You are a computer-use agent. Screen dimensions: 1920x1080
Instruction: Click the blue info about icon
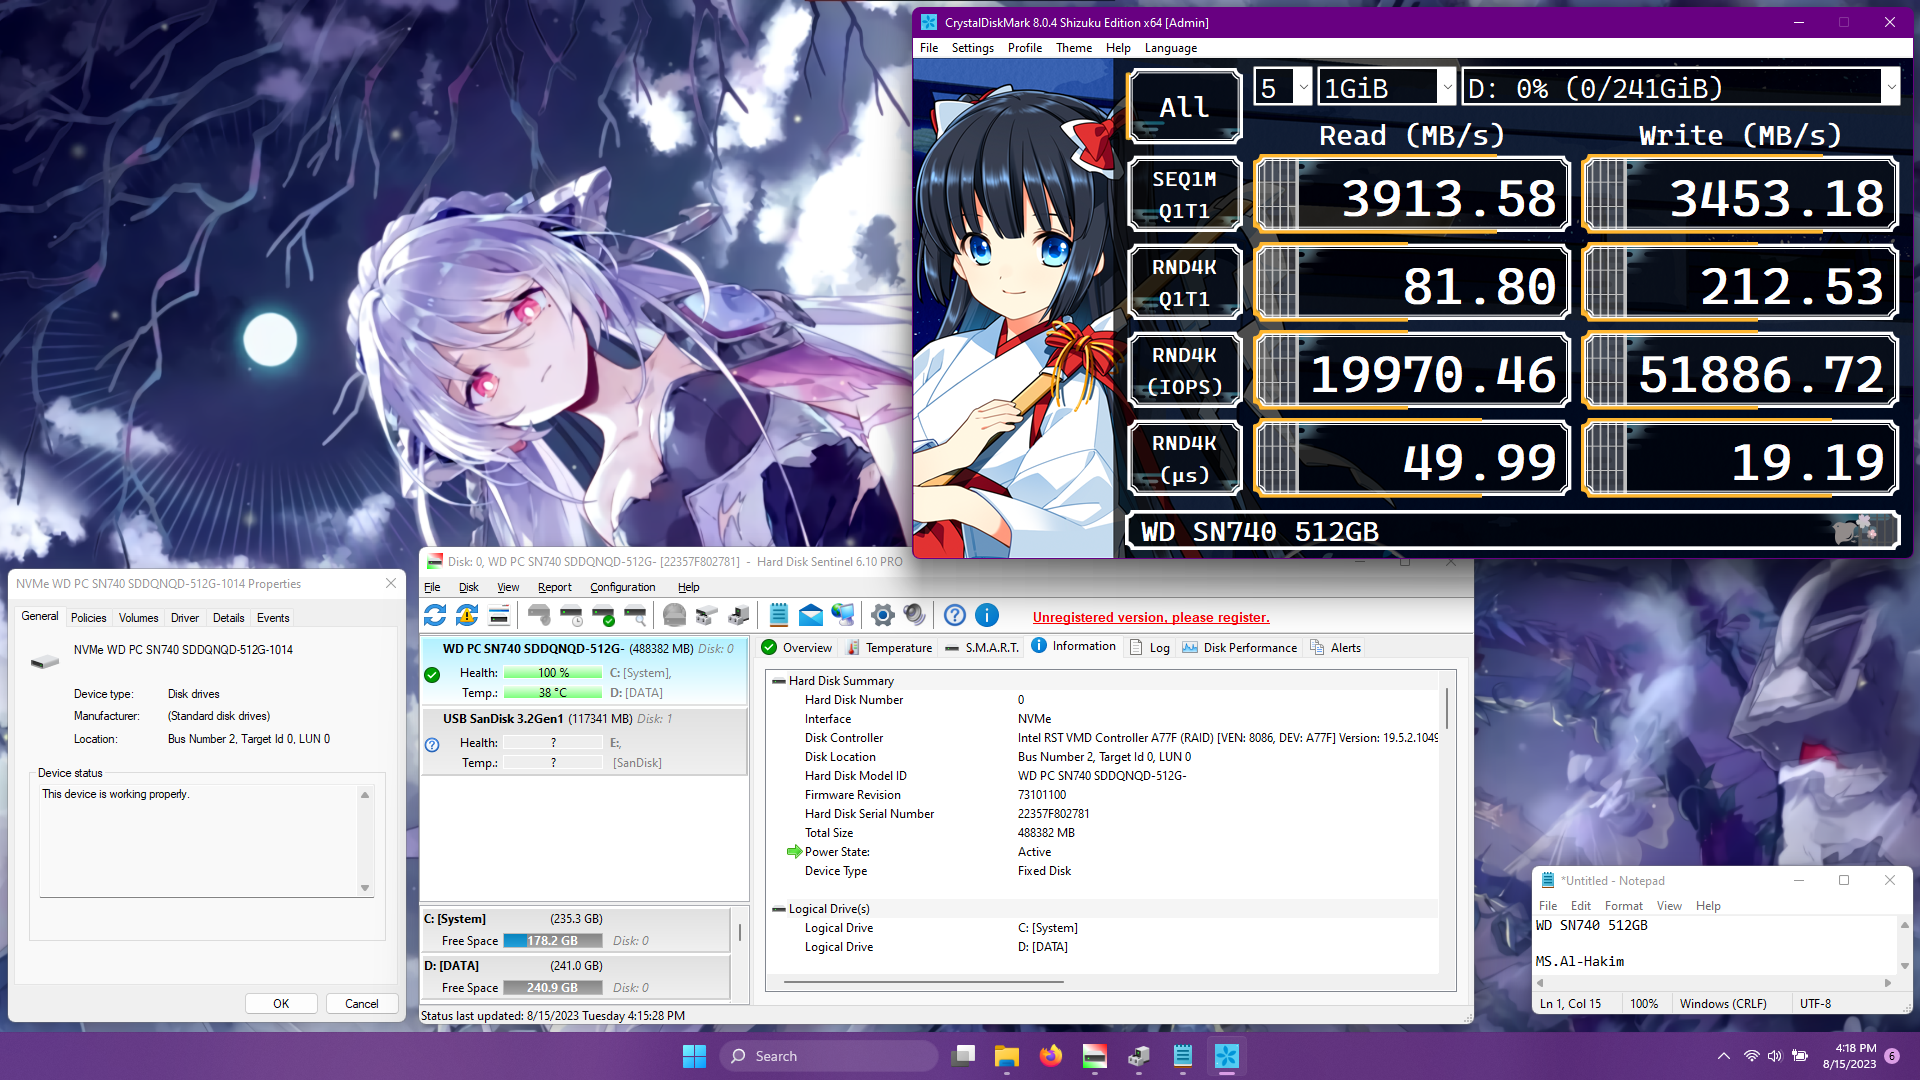pos(987,615)
